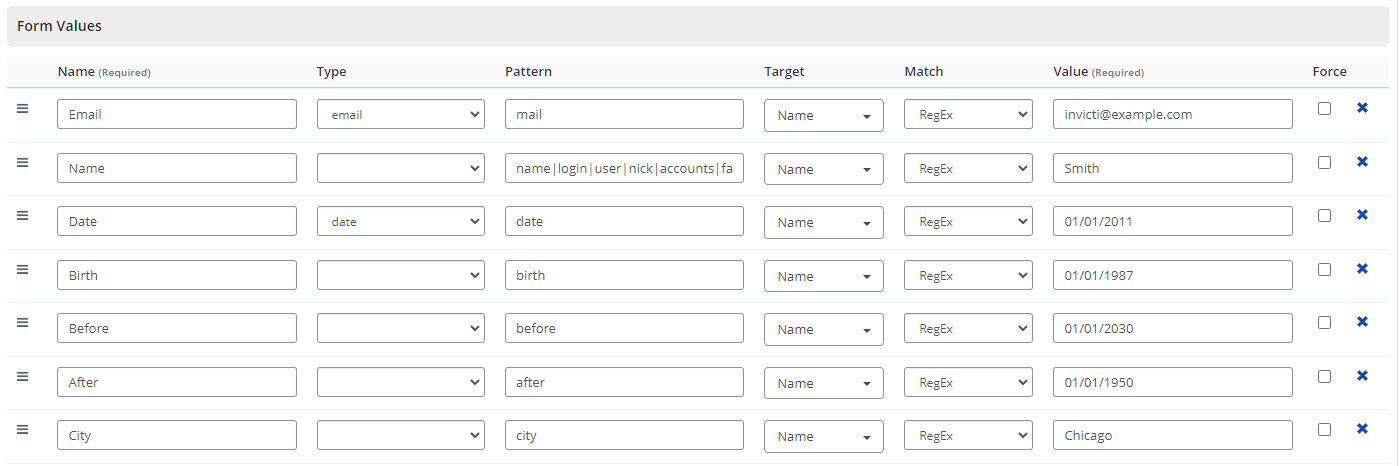
Task: Click the Value field containing Smith
Action: pyautogui.click(x=1172, y=168)
